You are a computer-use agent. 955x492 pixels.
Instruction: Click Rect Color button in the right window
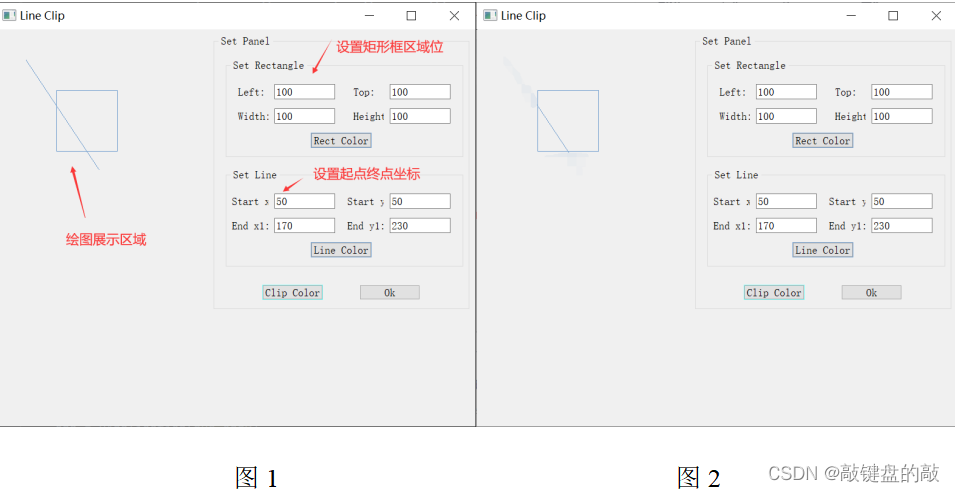pos(823,141)
